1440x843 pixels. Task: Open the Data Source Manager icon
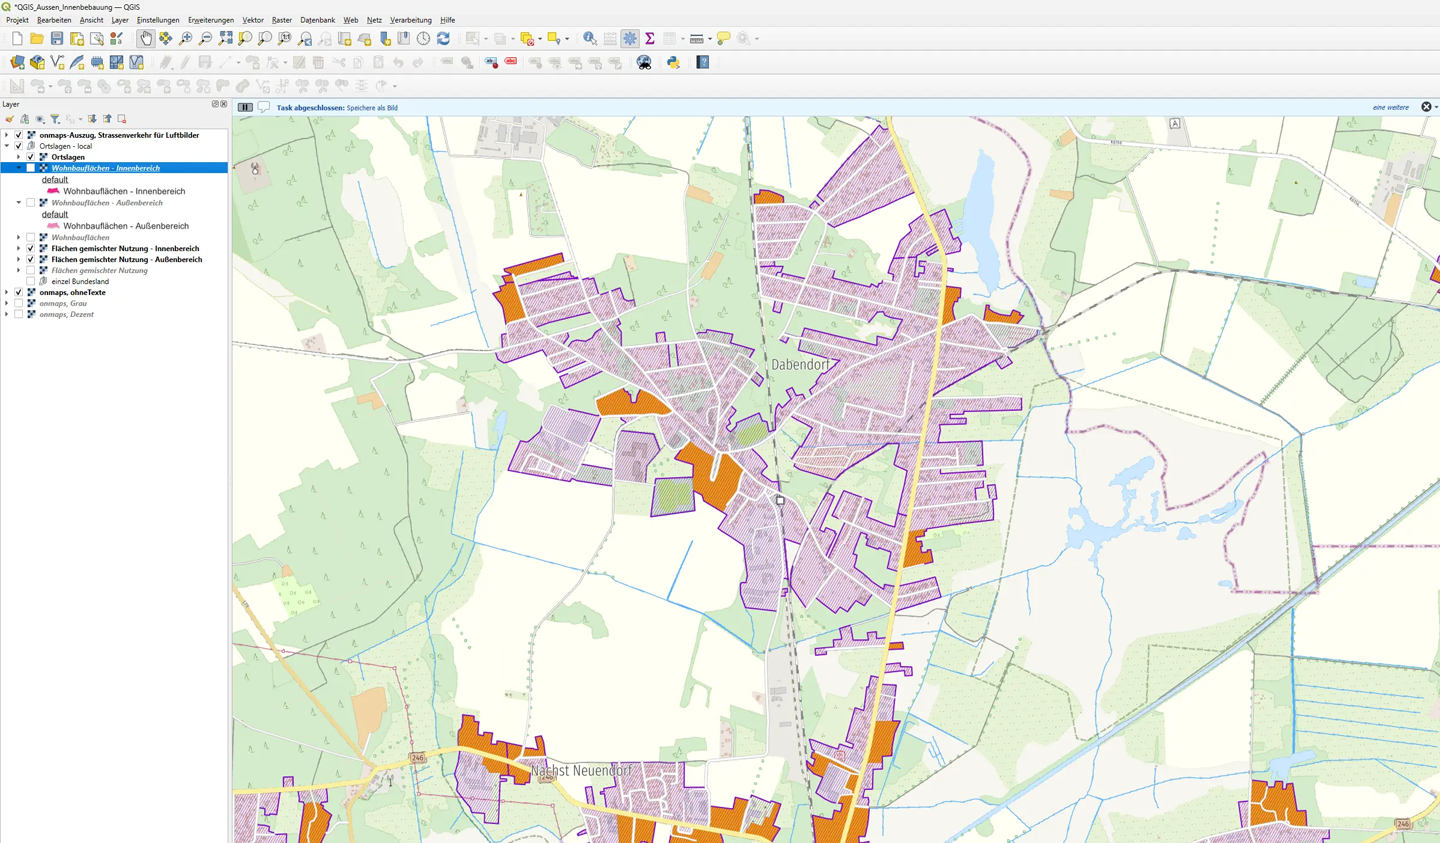coord(17,62)
